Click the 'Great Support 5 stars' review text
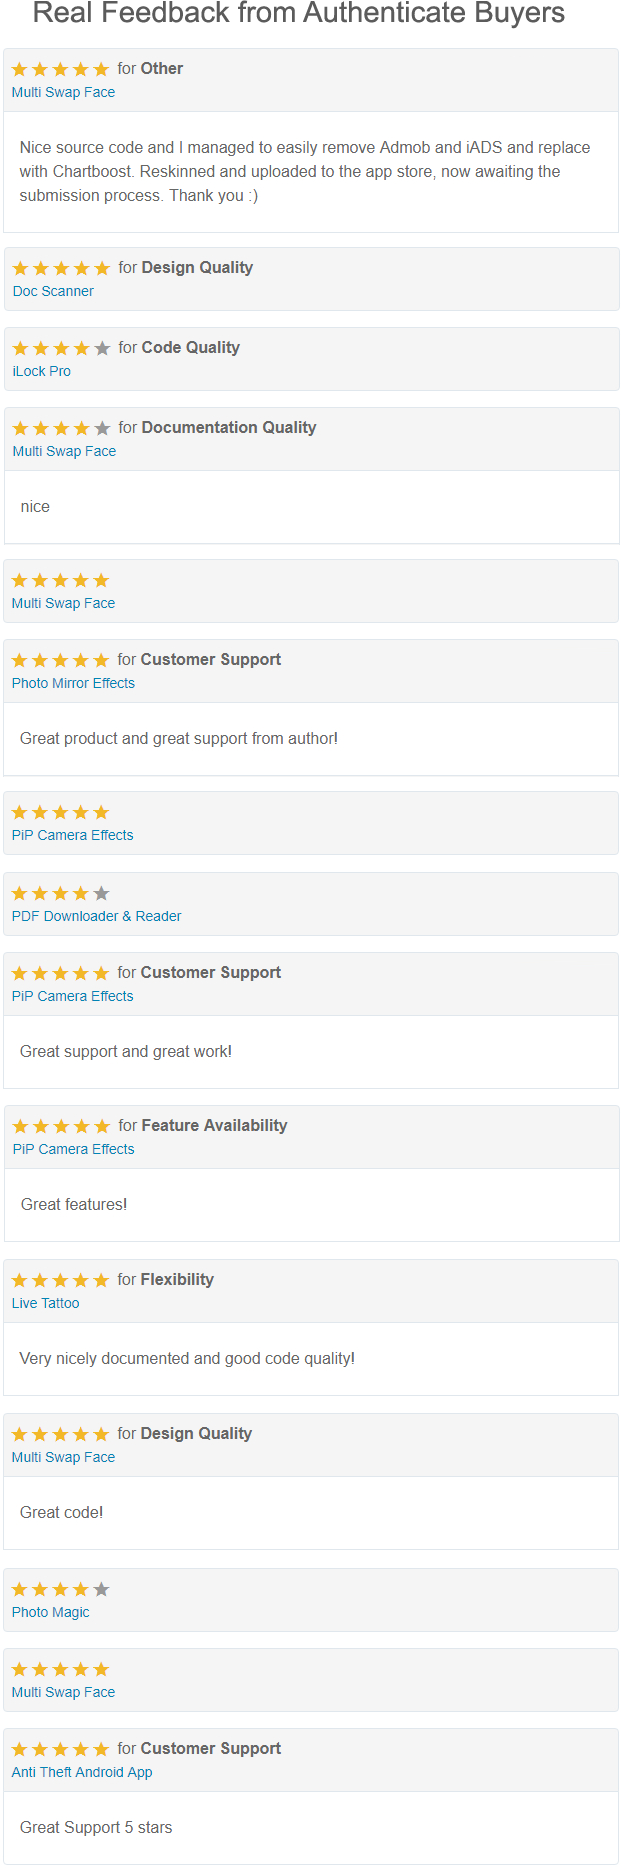The image size is (621, 1870). pyautogui.click(x=96, y=1827)
